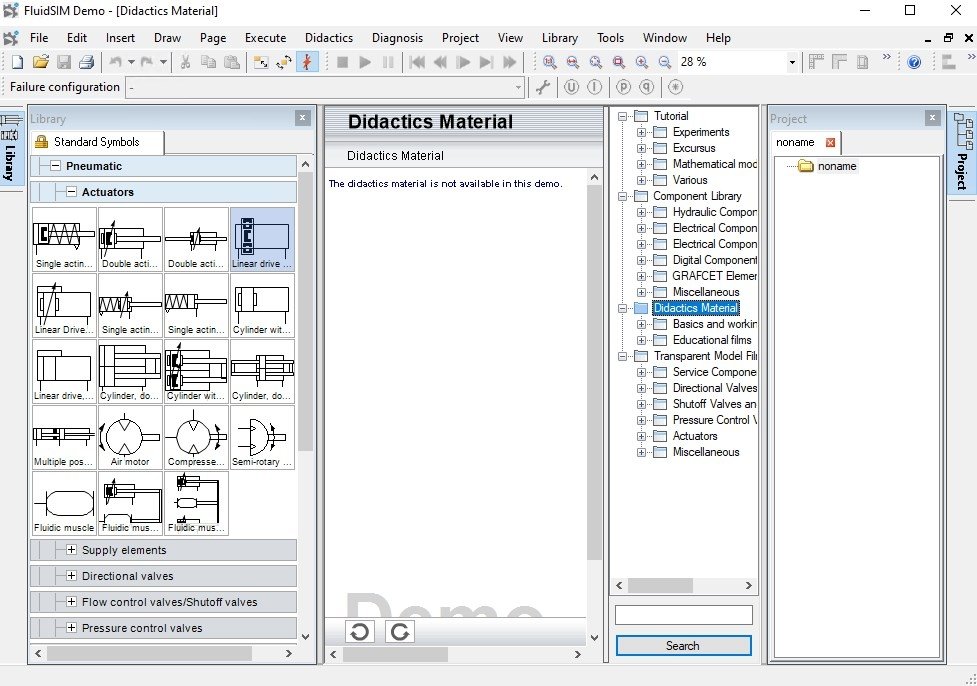Close the Library panel
Screen dimensions: 977x686
[x=303, y=118]
